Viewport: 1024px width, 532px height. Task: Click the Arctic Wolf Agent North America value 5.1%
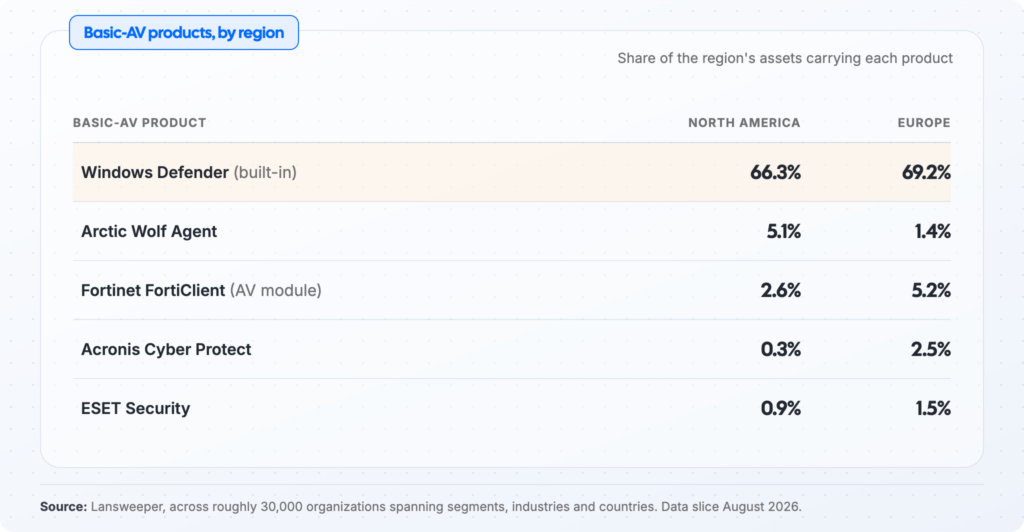pos(784,231)
